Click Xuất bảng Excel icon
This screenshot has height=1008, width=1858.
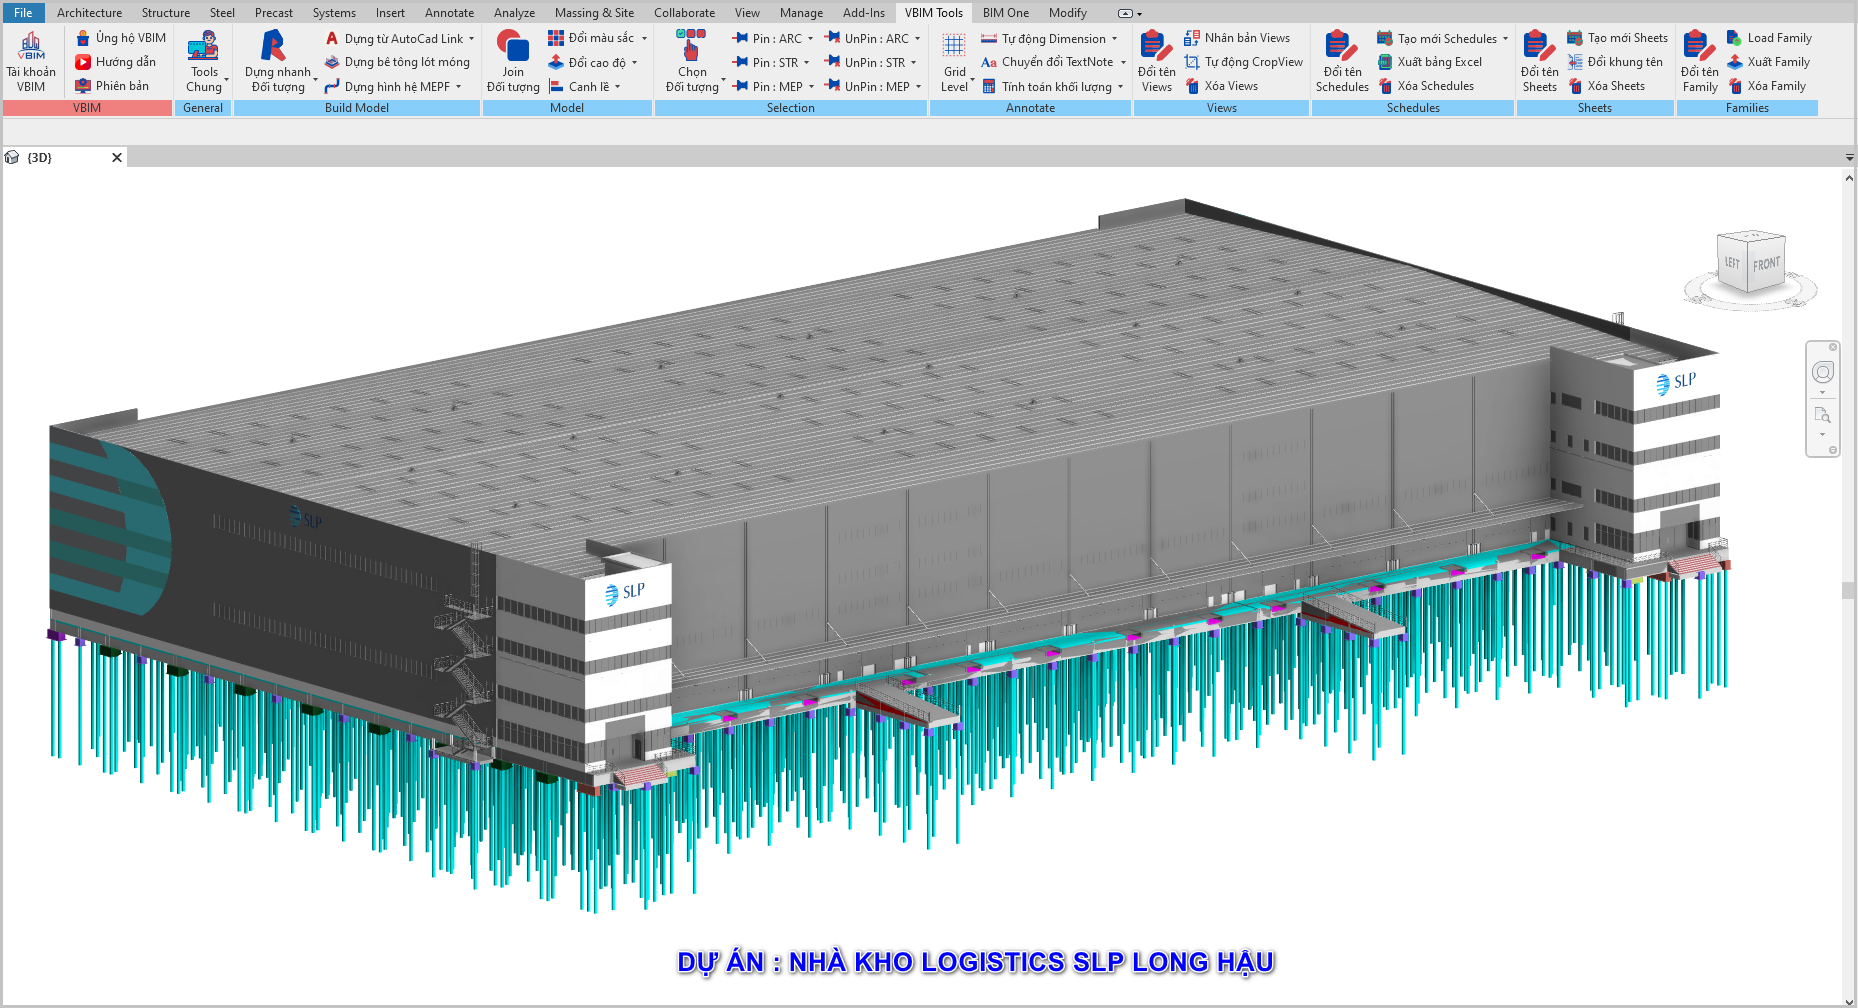[x=1385, y=62]
